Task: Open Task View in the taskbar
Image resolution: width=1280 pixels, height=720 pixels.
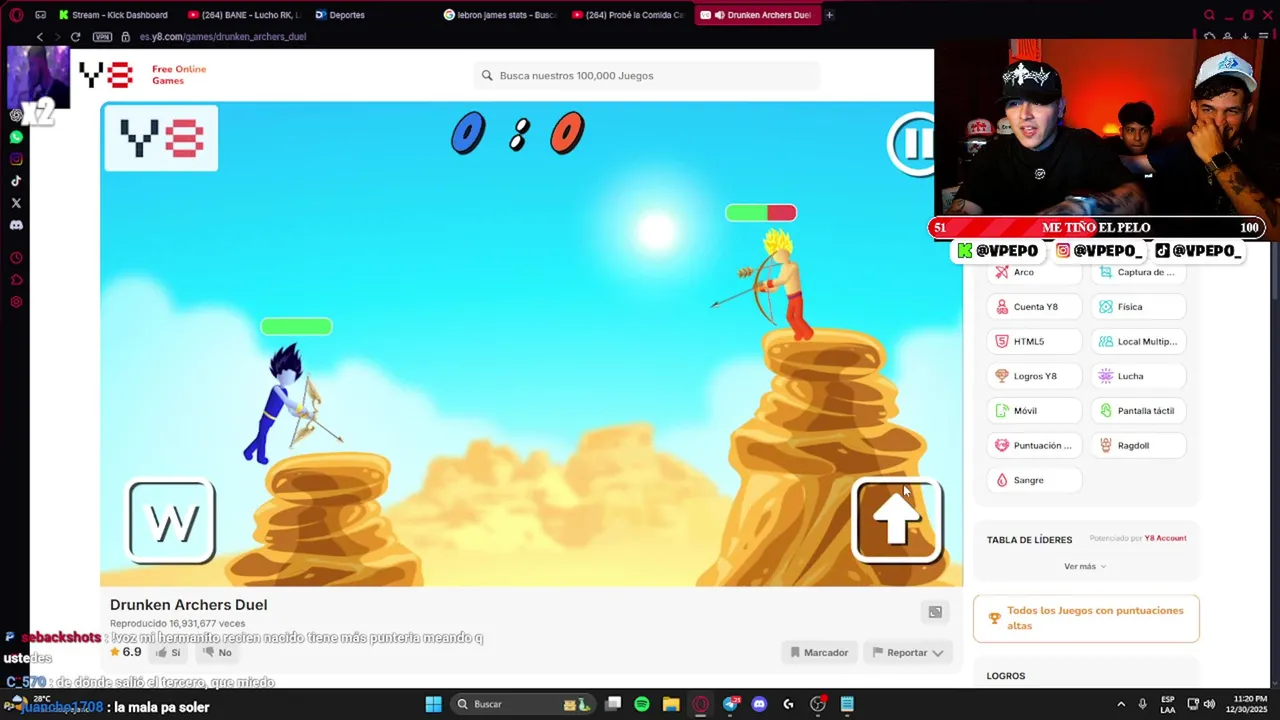Action: [x=613, y=704]
